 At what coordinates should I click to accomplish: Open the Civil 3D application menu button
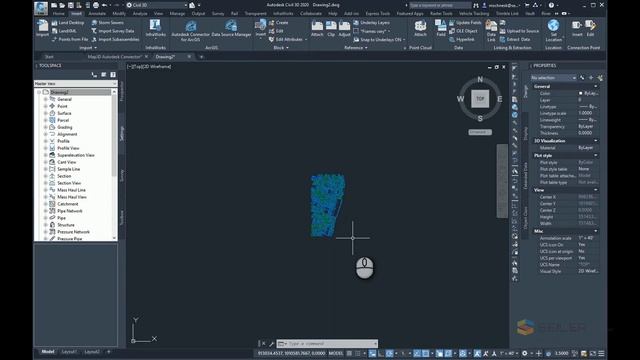[x=40, y=8]
